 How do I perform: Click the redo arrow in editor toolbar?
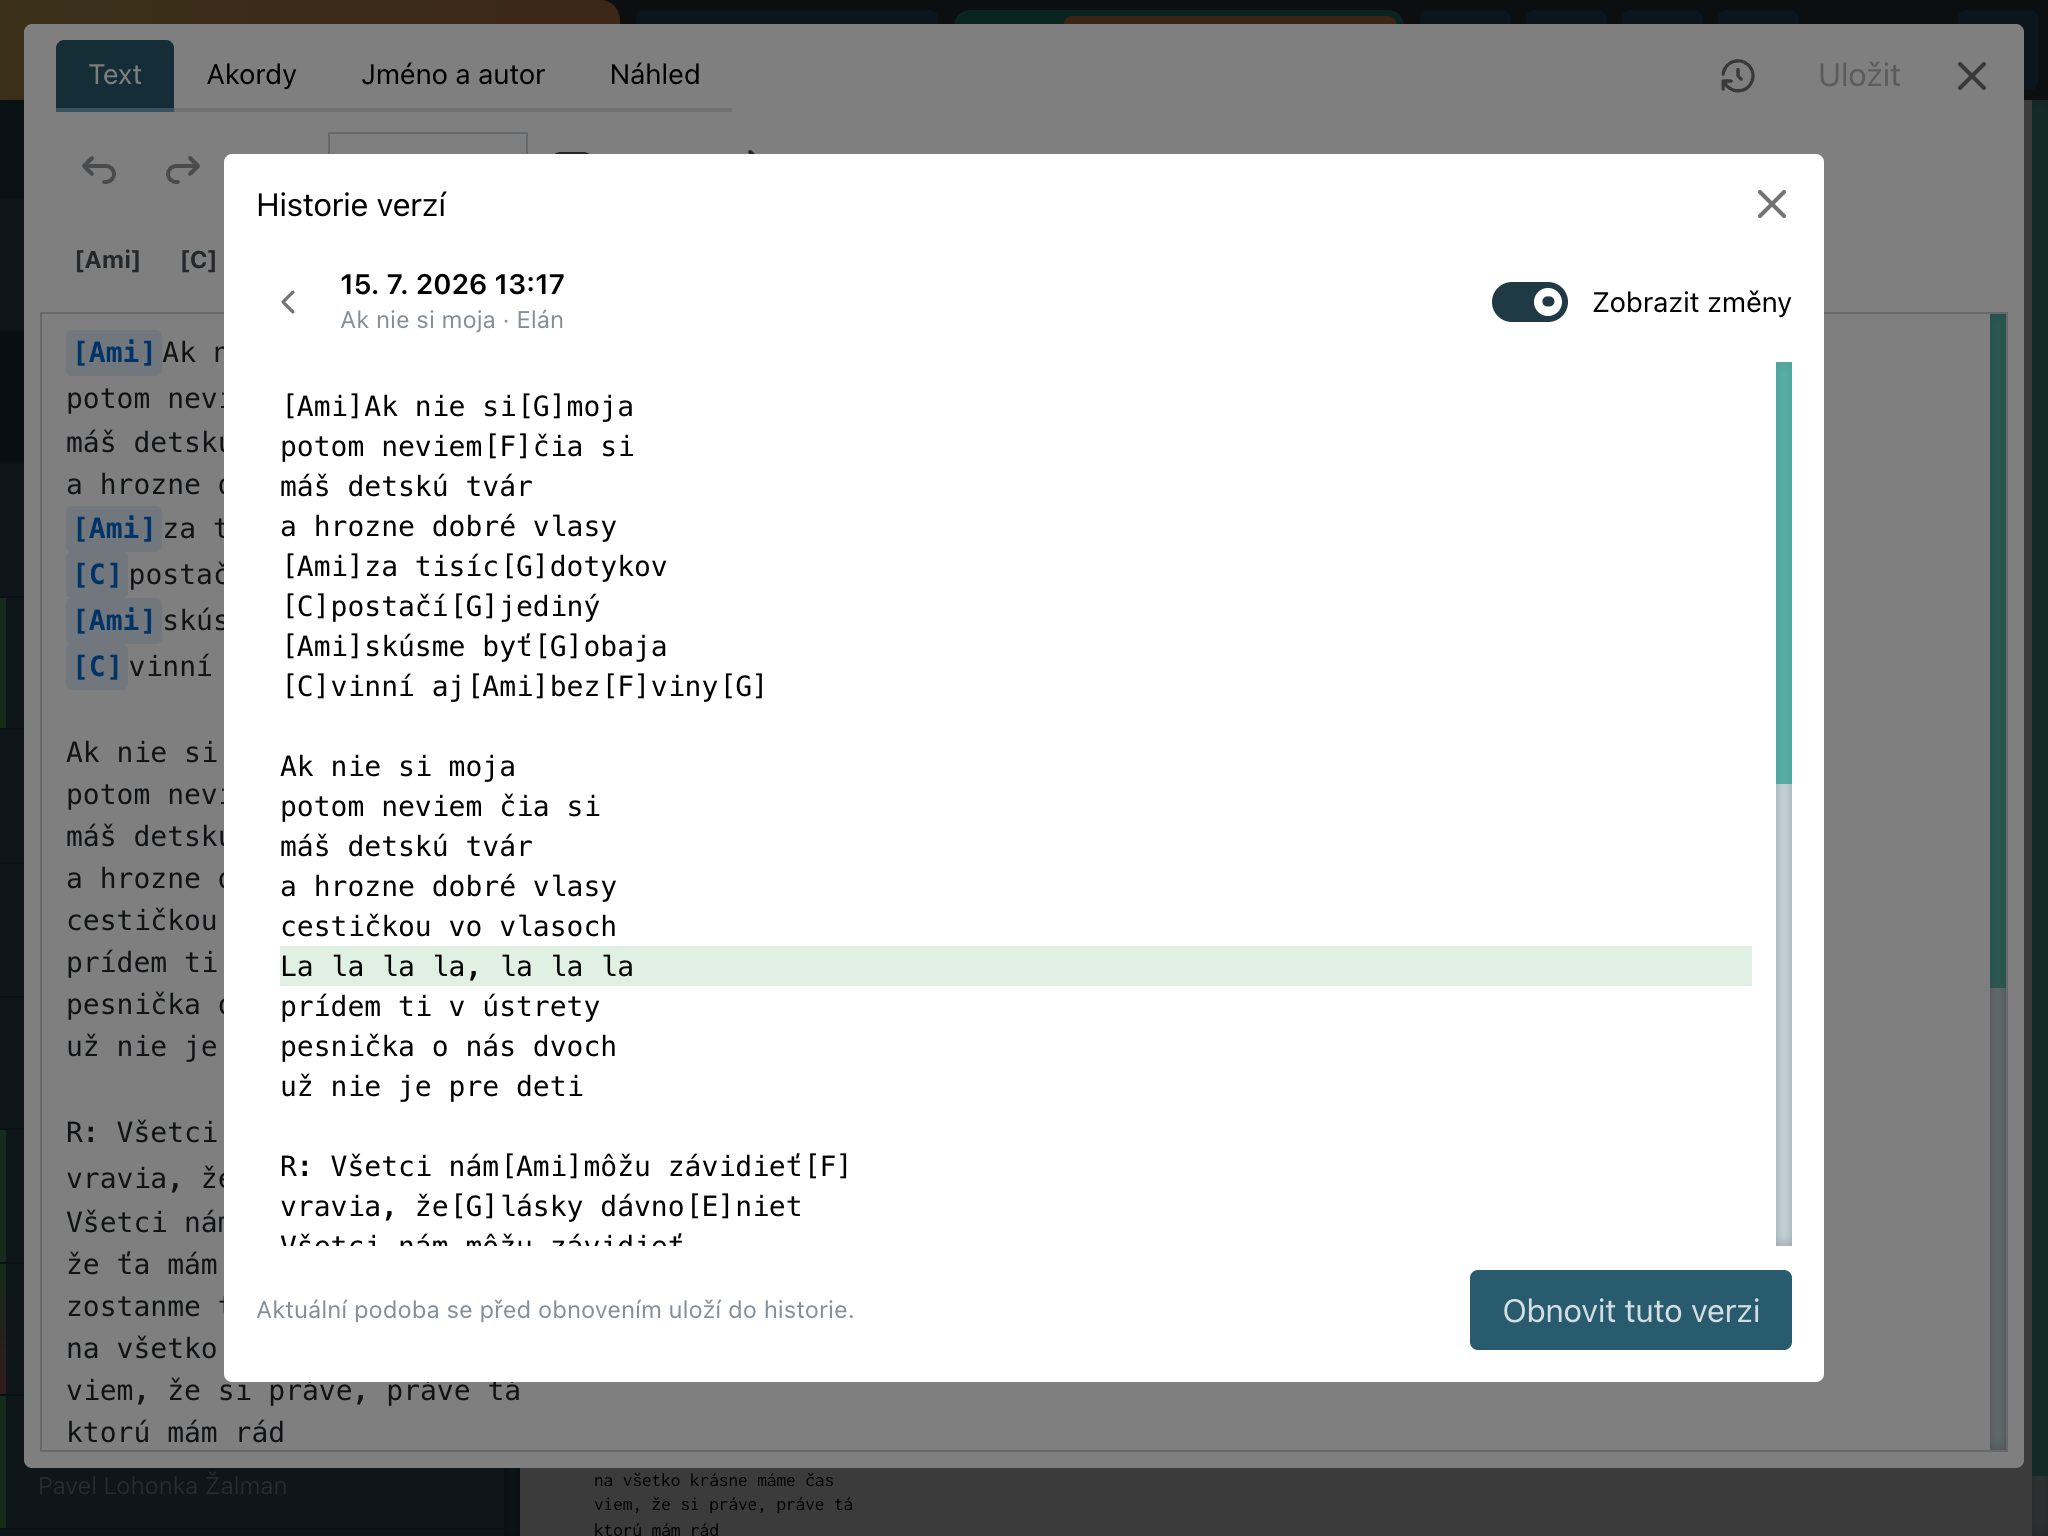[182, 170]
